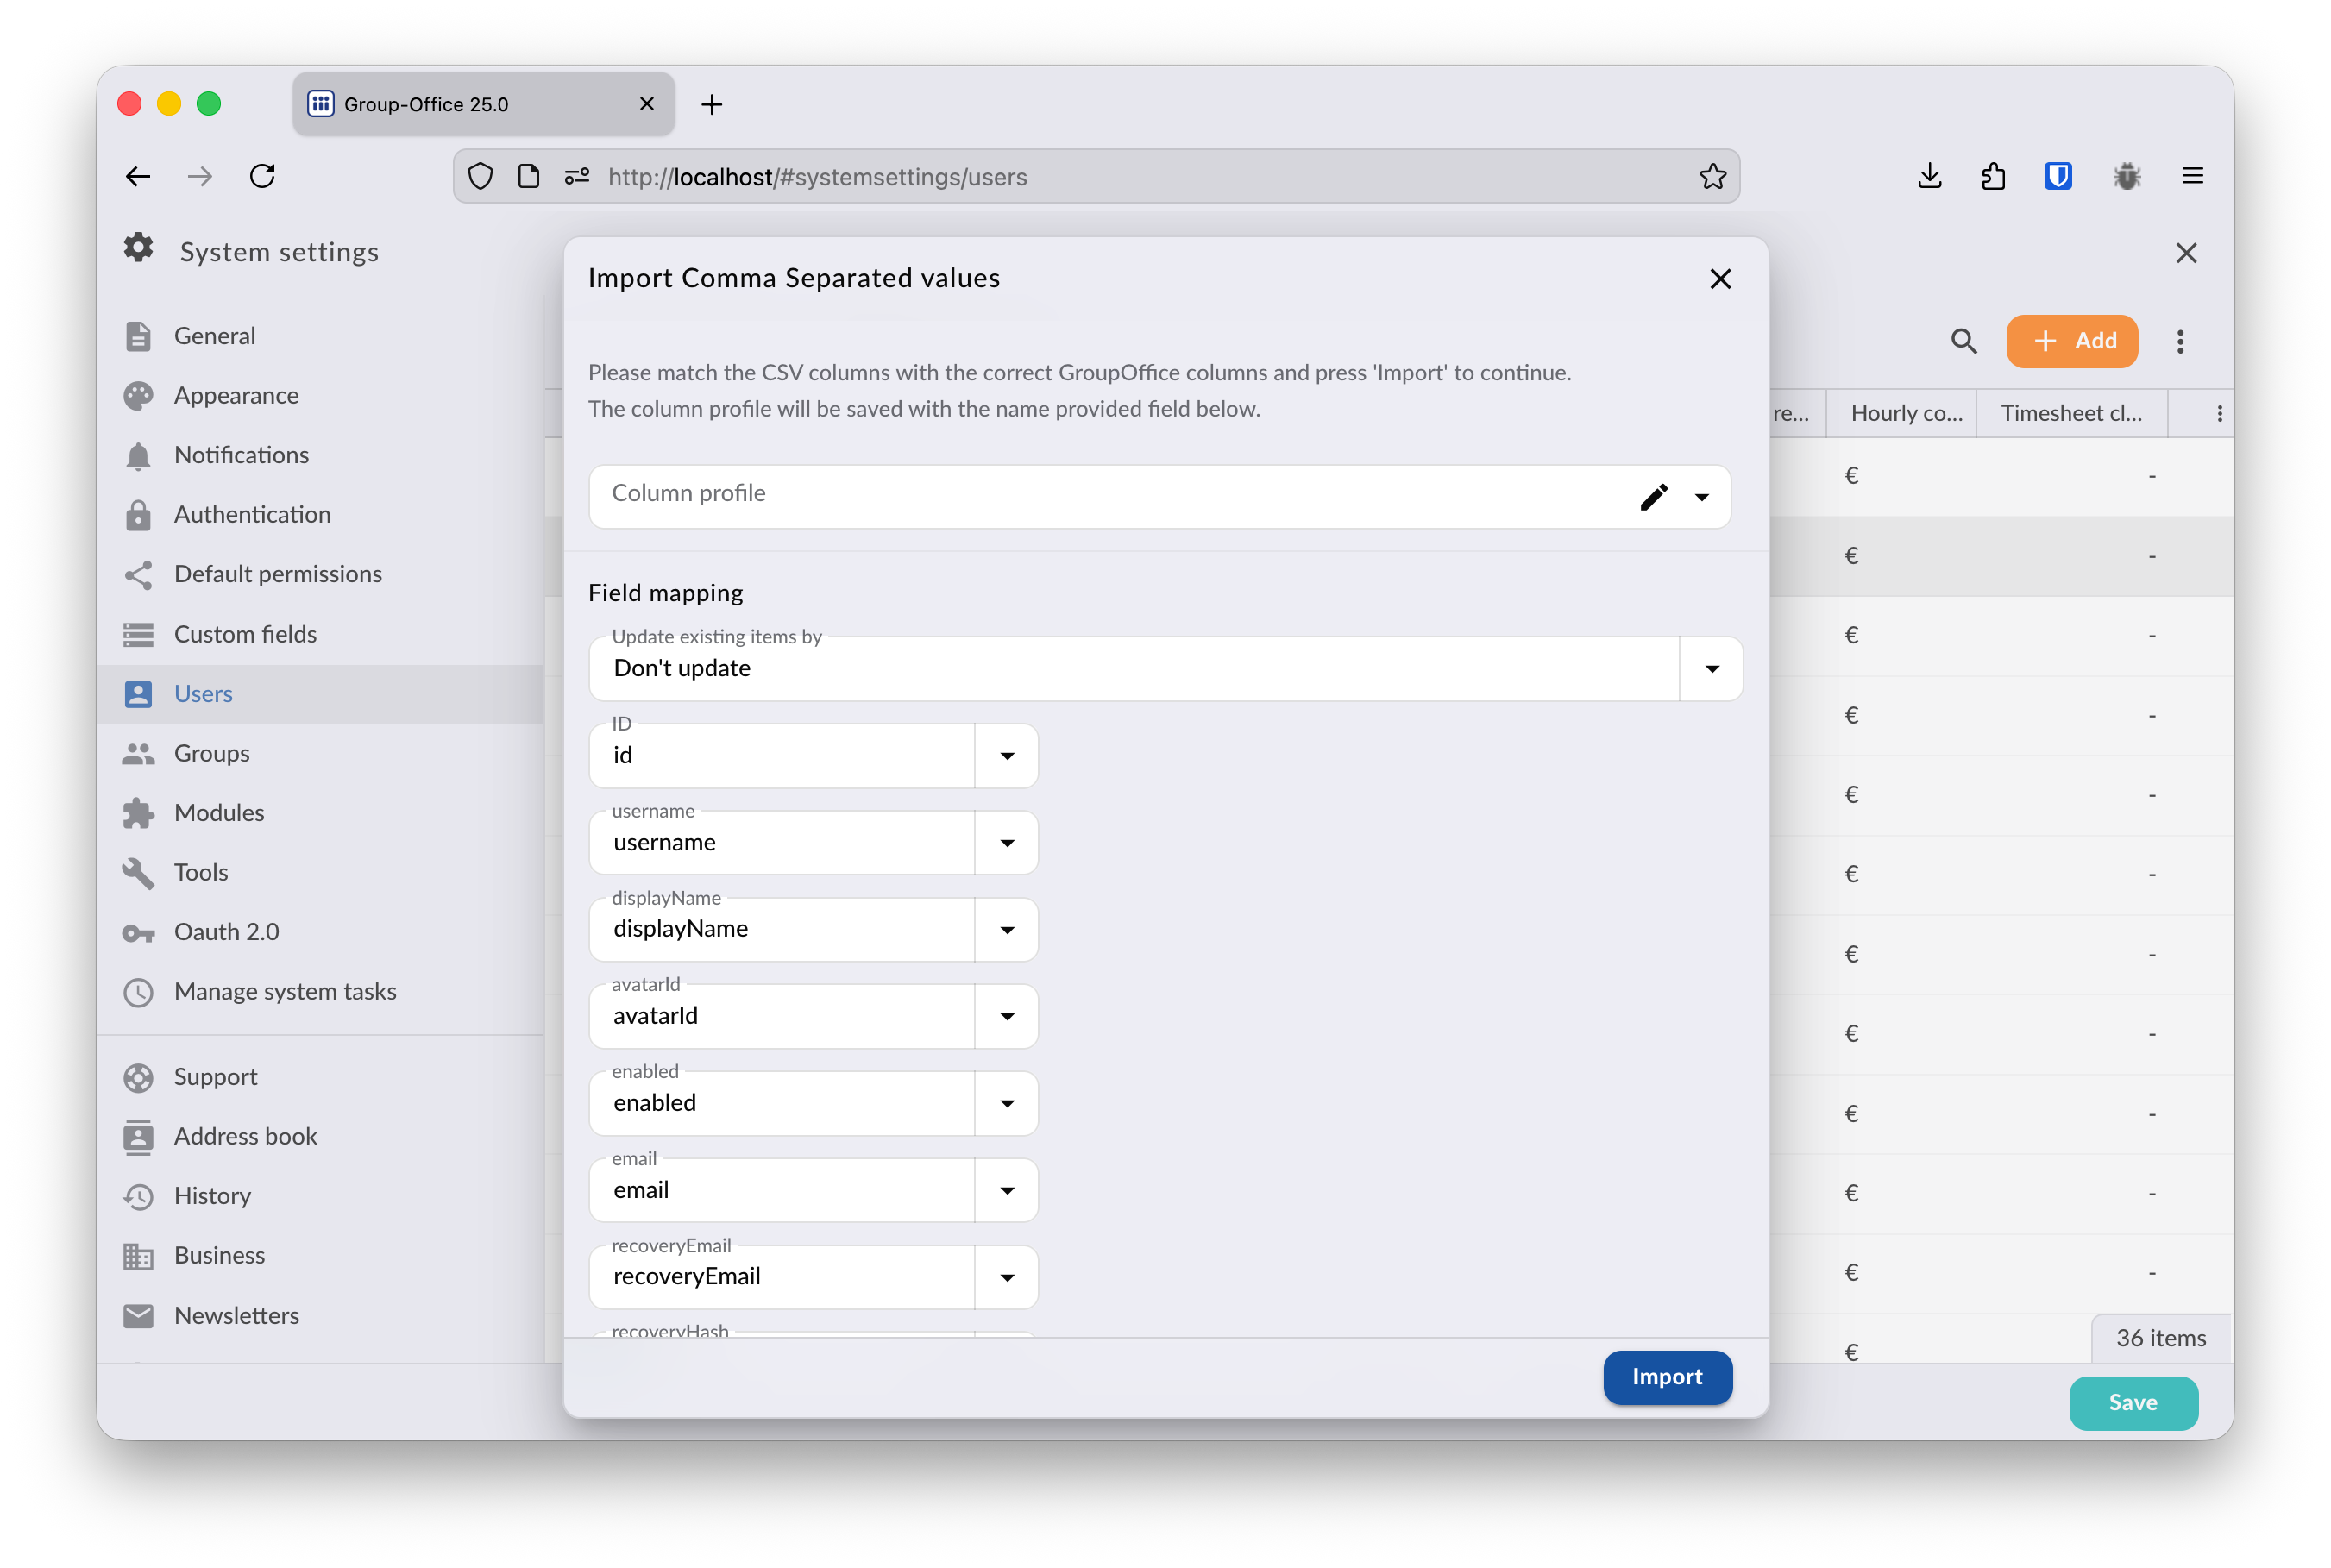
Task: Expand the displayName mapping dropdown
Action: 1007,930
